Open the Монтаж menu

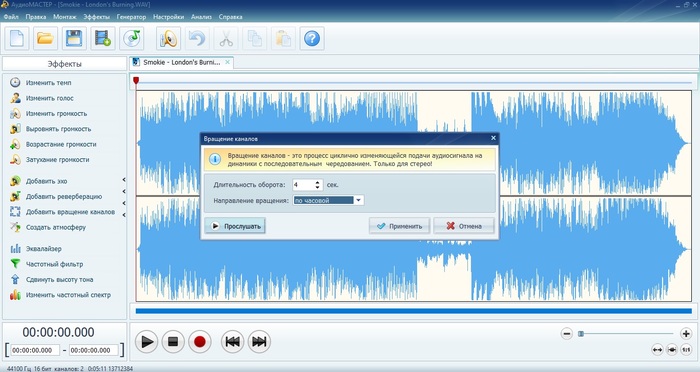65,17
